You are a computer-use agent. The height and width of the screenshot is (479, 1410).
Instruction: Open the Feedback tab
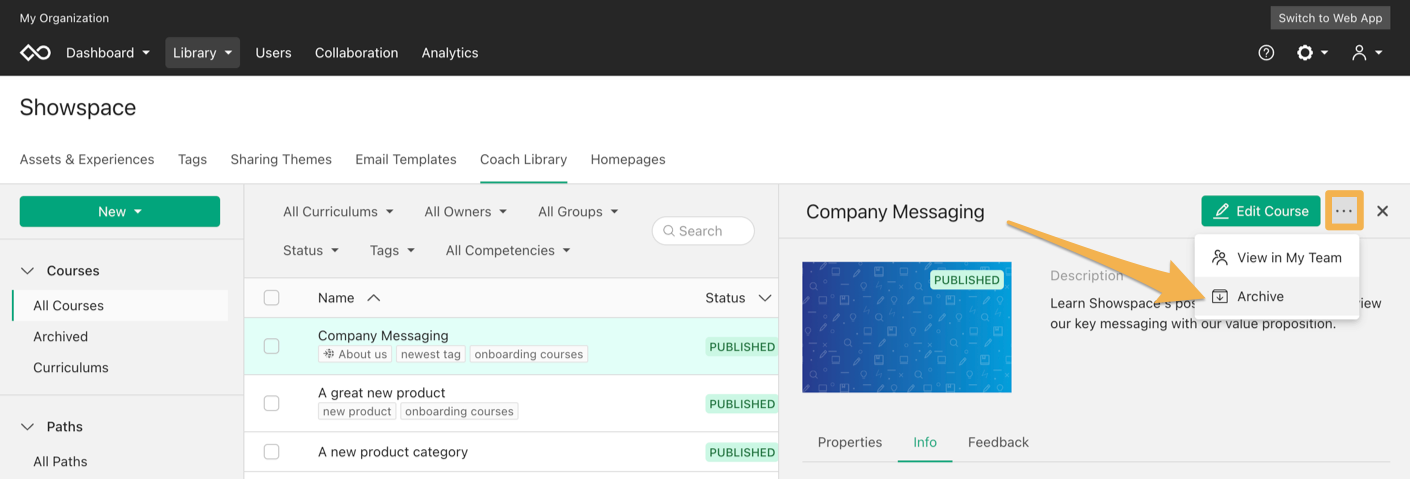coord(998,442)
